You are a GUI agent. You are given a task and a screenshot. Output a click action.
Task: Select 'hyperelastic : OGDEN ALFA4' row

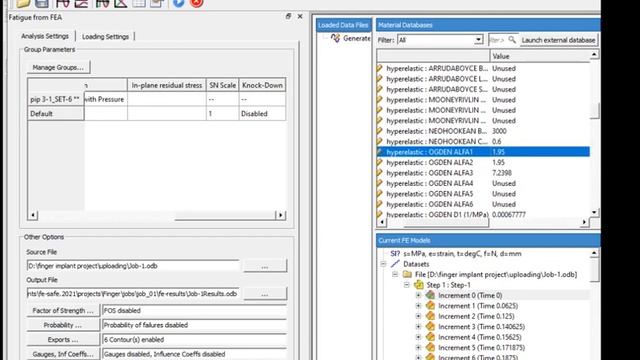point(484,183)
